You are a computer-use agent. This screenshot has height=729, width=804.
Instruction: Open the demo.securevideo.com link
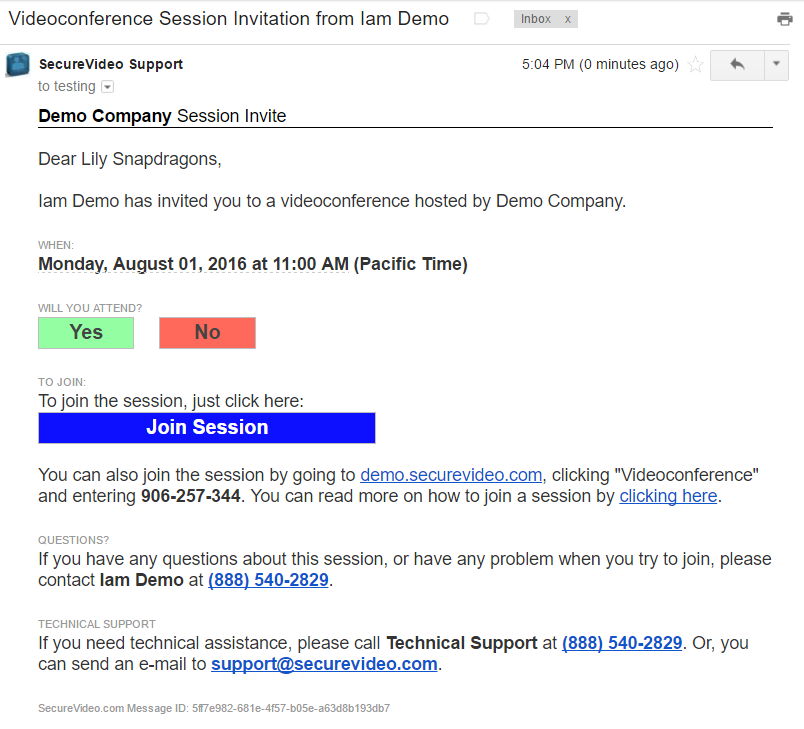(451, 475)
